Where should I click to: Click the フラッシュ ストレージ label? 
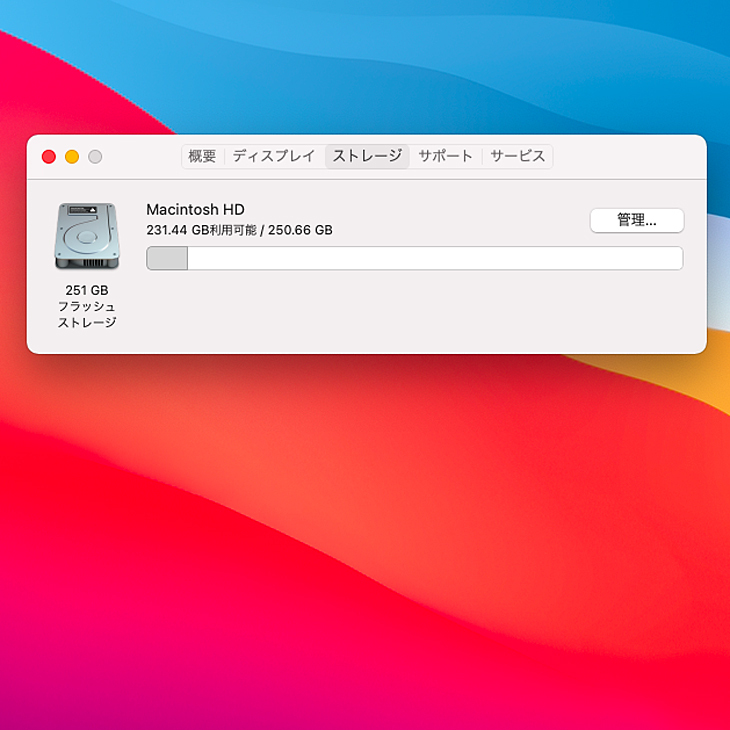pos(87,314)
